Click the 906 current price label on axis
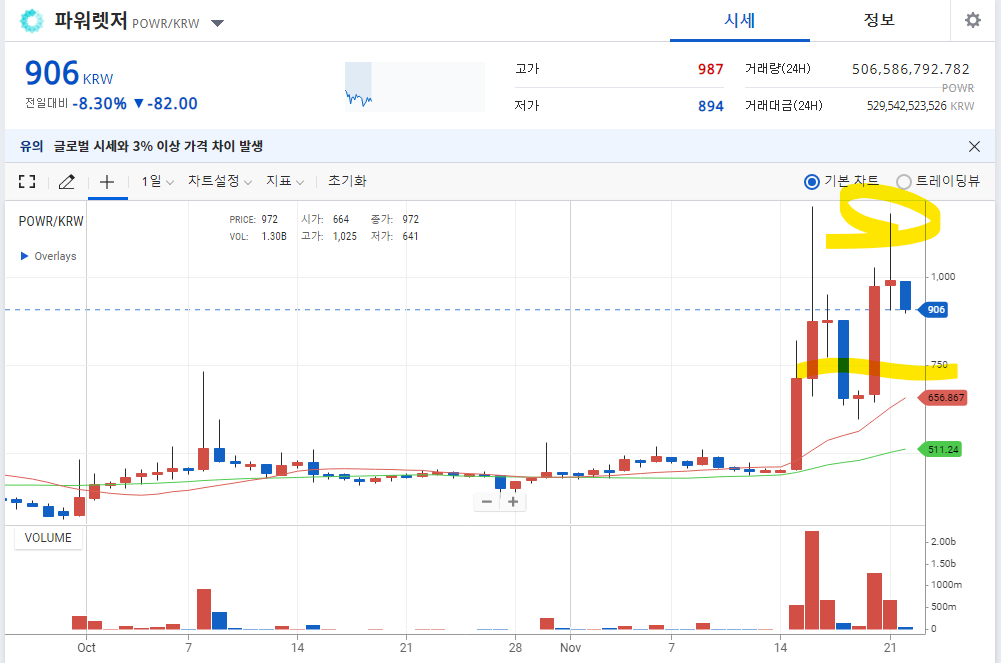 (x=933, y=310)
